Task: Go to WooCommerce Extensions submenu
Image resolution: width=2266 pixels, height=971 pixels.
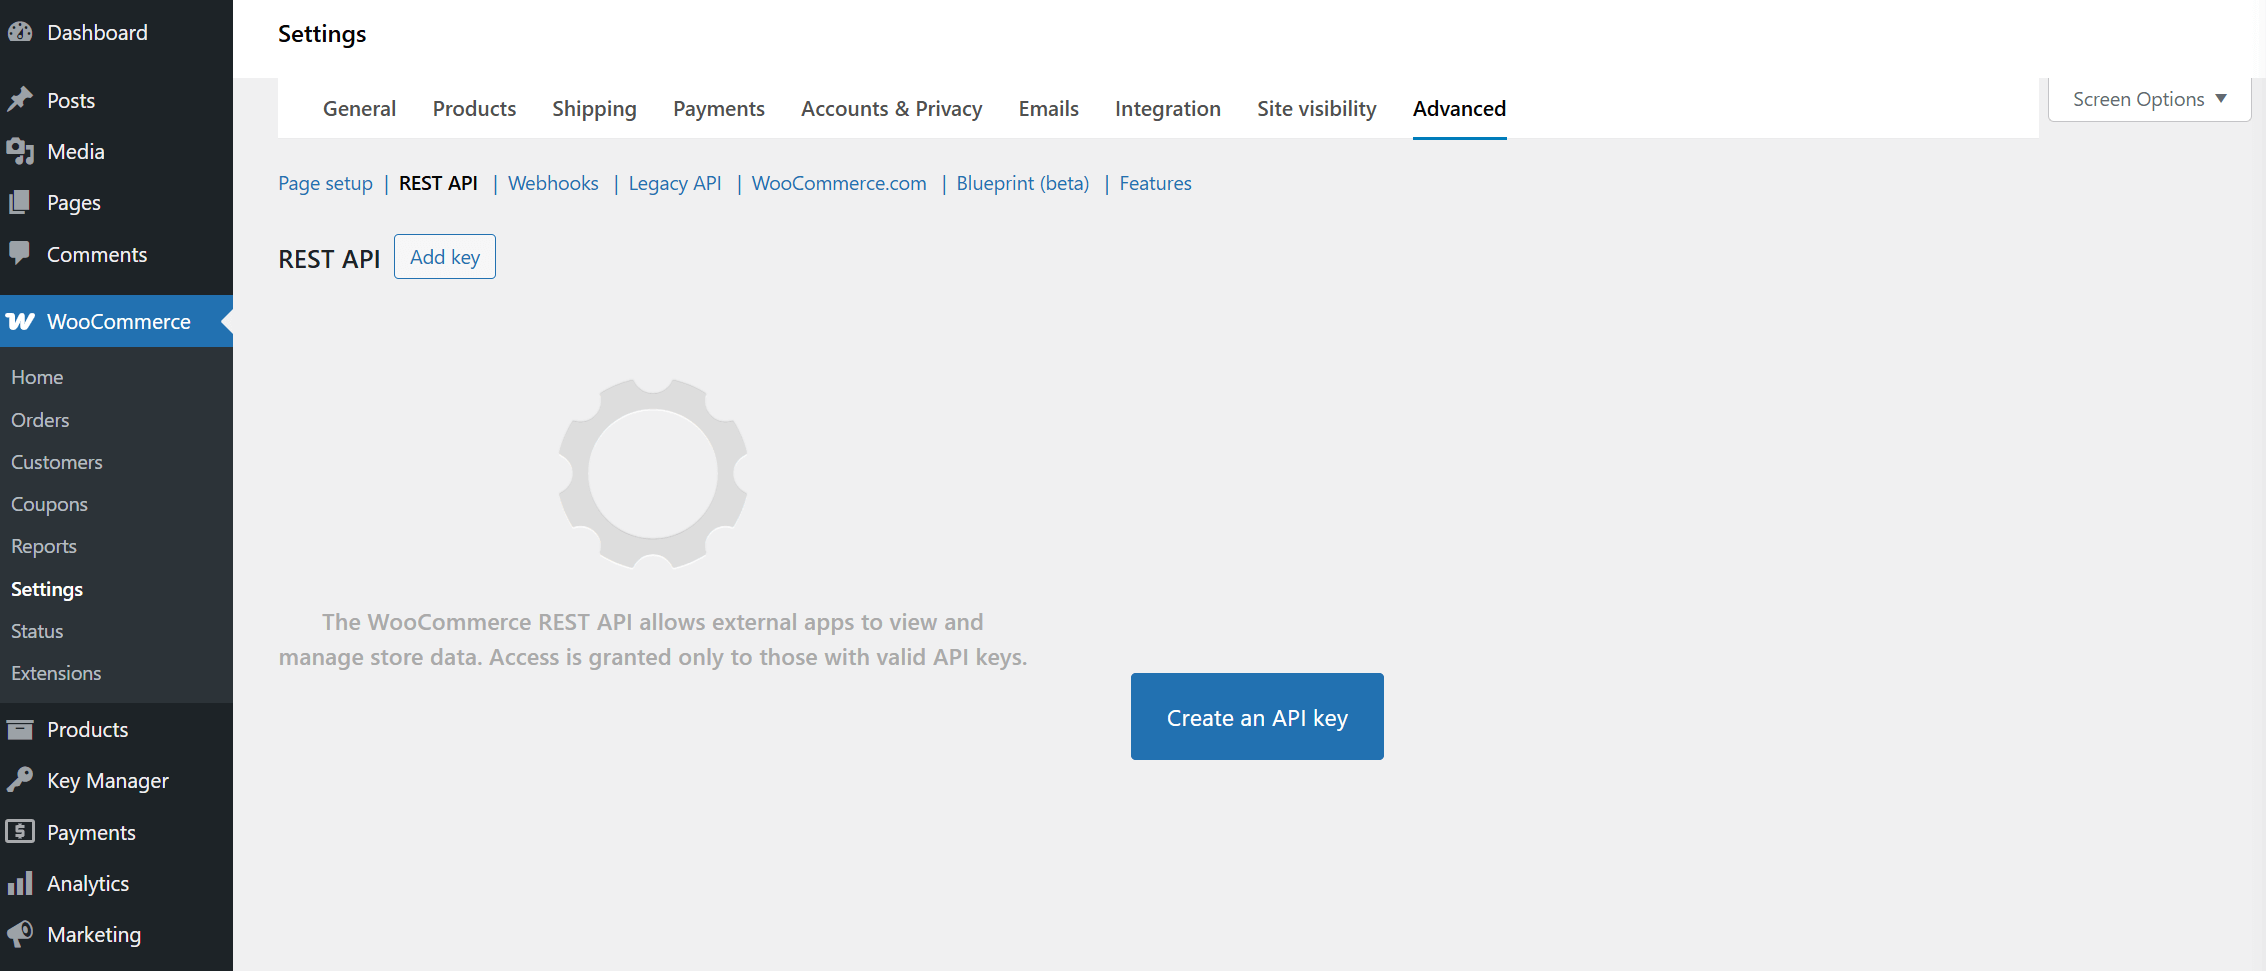Action: point(56,673)
